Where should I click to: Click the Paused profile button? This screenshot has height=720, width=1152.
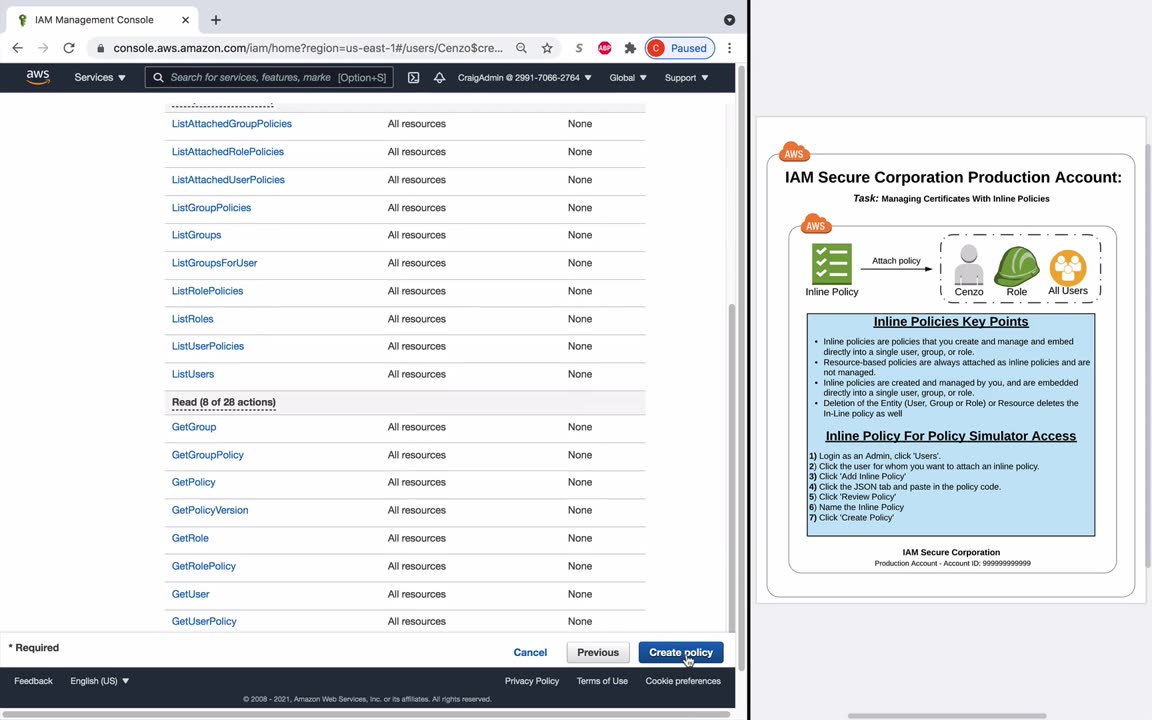tap(680, 48)
